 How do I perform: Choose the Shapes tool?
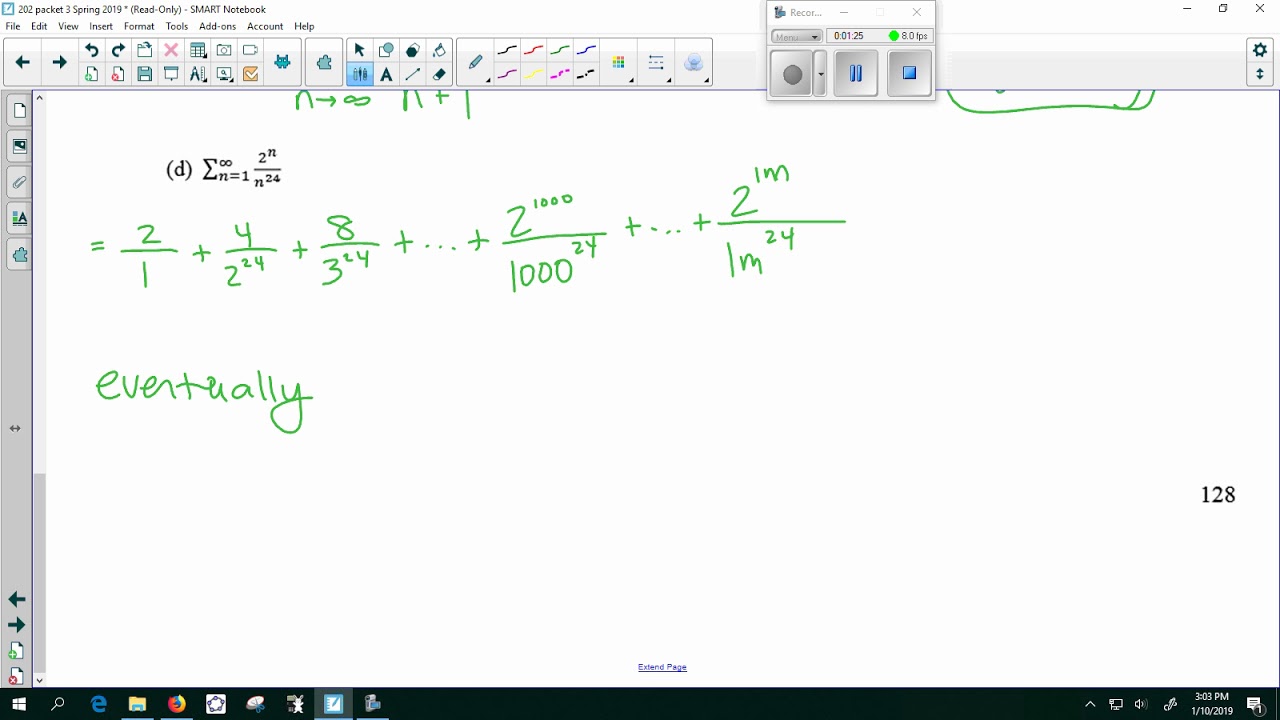click(386, 50)
